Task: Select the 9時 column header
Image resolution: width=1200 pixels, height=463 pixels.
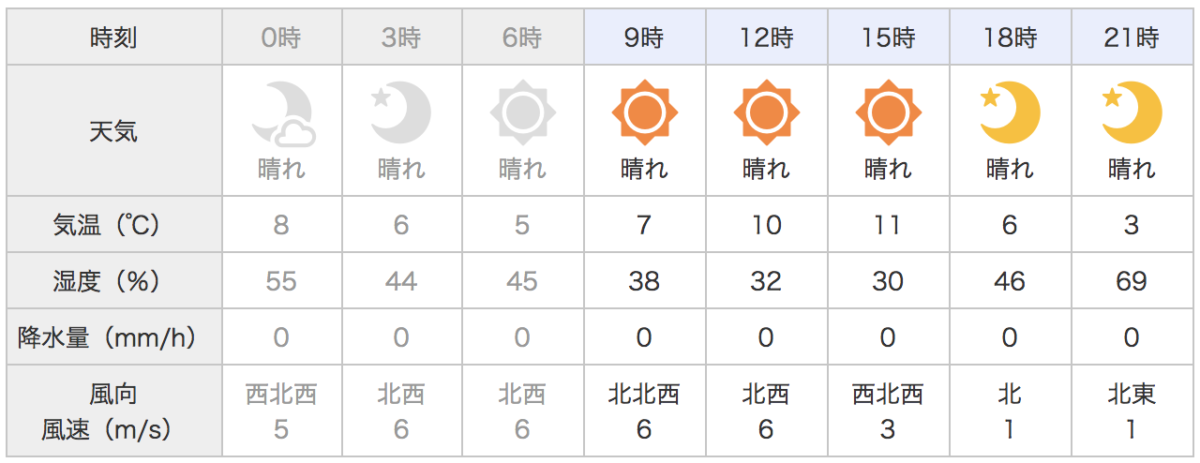Action: (645, 39)
